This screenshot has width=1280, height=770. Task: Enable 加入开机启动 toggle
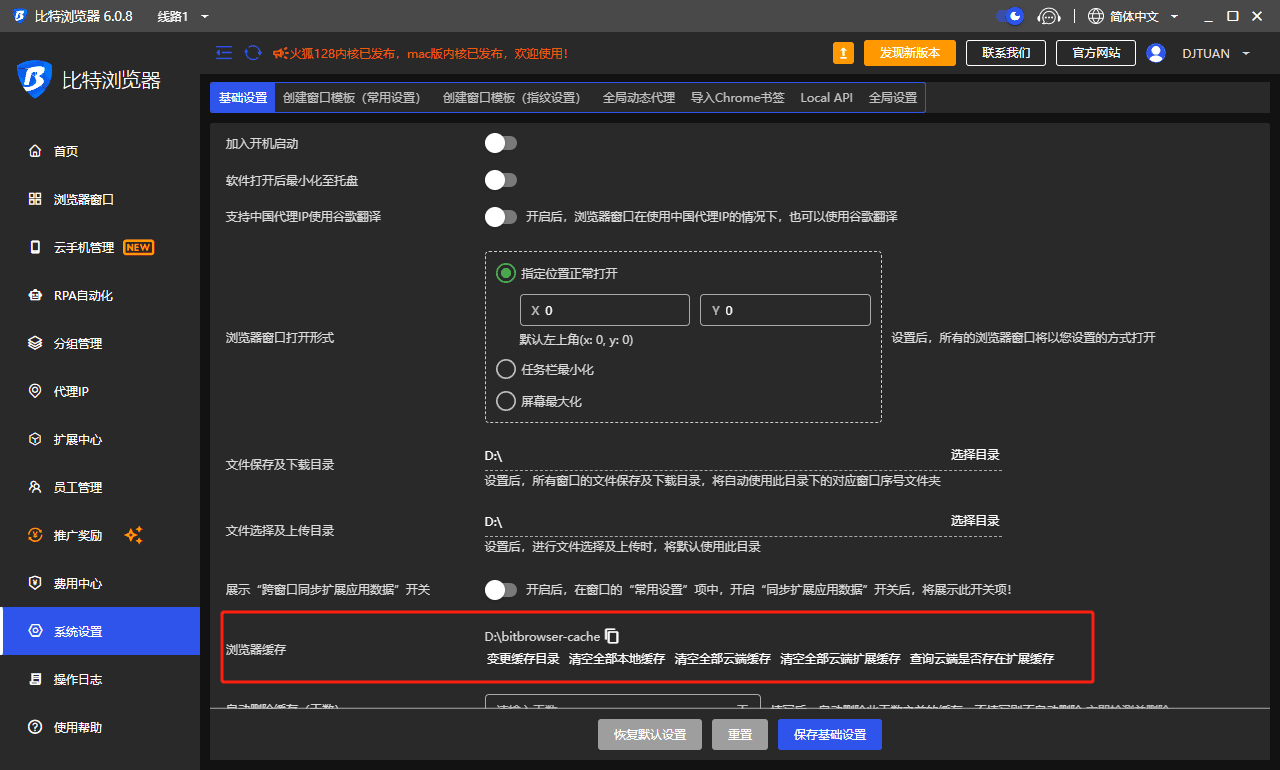pos(501,144)
